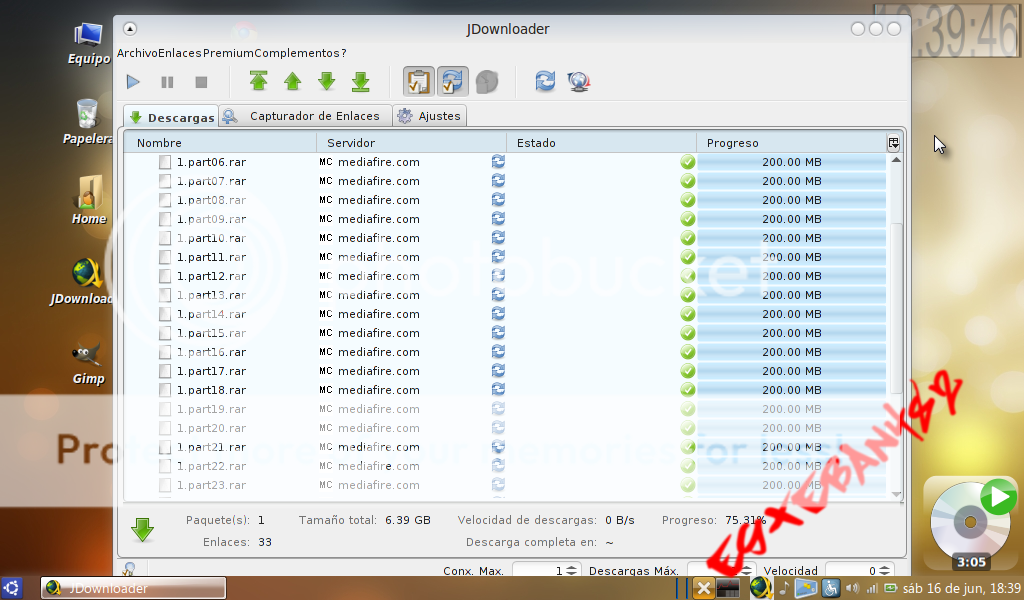This screenshot has height=600, width=1024.
Task: Click file icon of 1.part12.rar
Action: (x=165, y=276)
